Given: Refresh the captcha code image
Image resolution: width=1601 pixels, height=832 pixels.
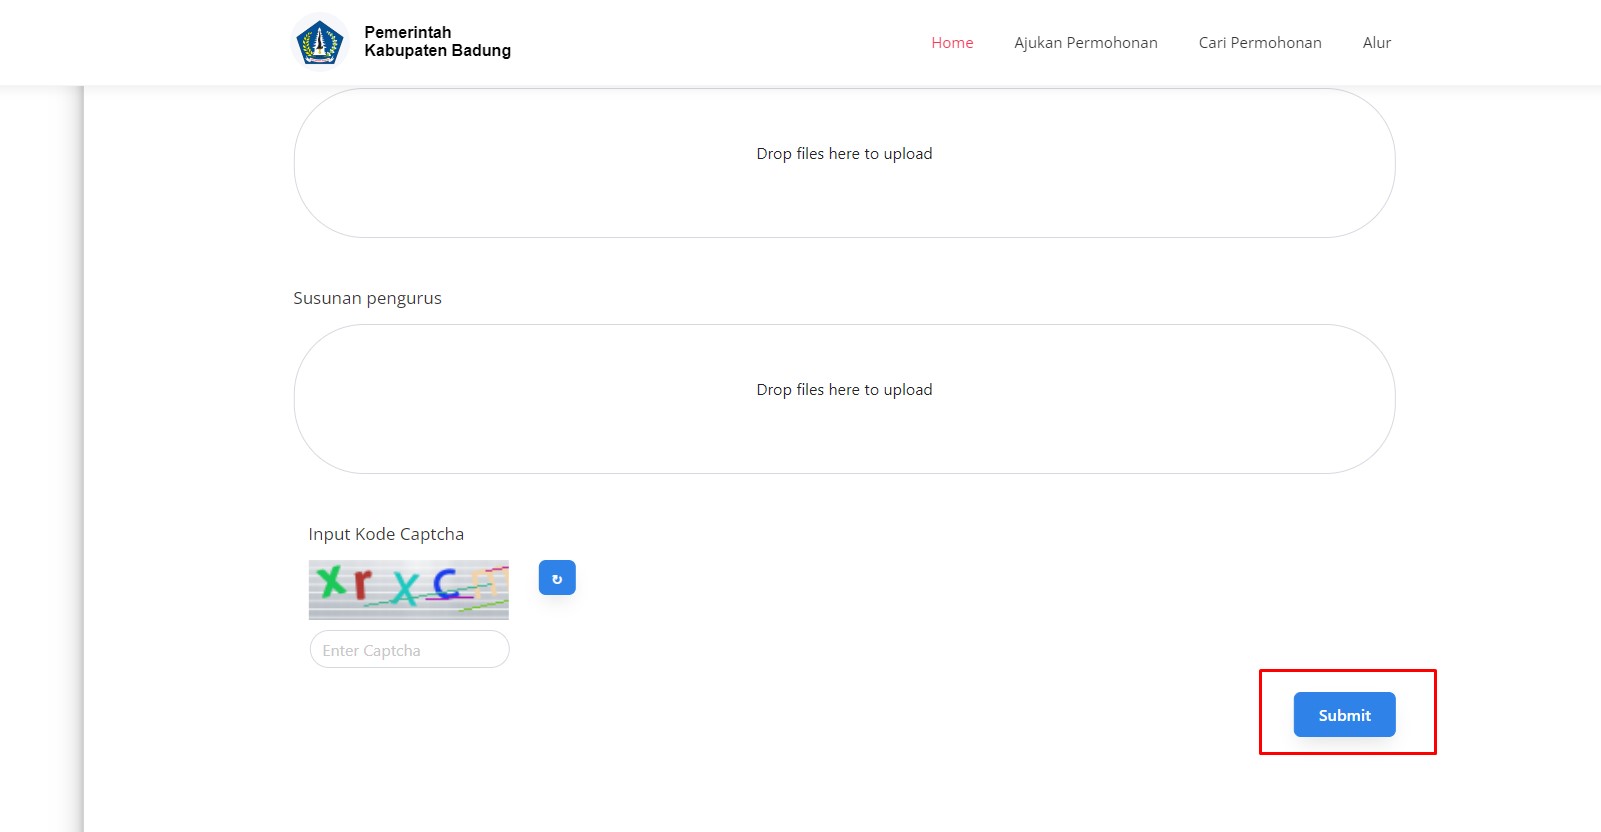Looking at the screenshot, I should [x=557, y=578].
